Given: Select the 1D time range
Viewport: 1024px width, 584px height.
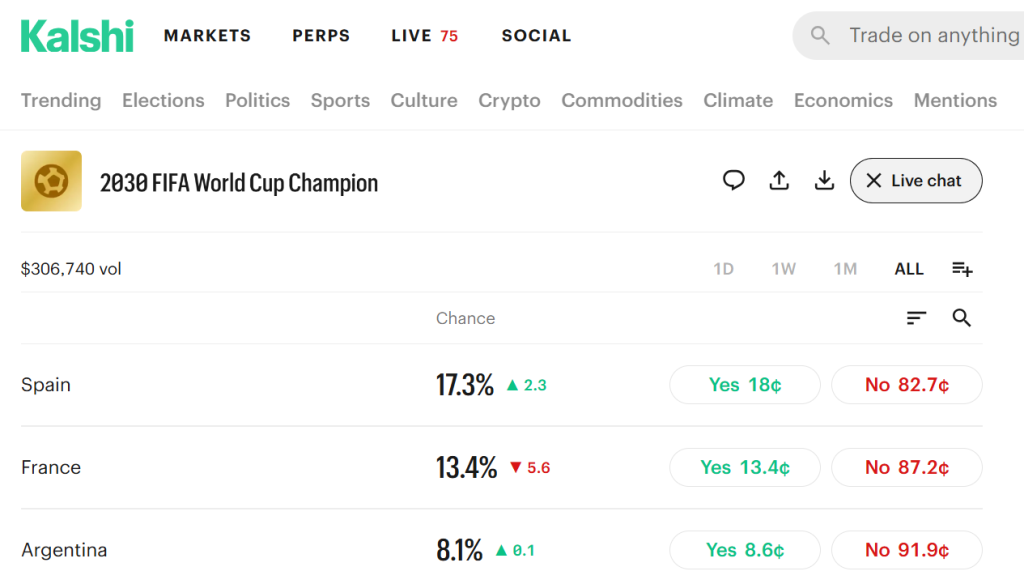Looking at the screenshot, I should click(x=723, y=269).
